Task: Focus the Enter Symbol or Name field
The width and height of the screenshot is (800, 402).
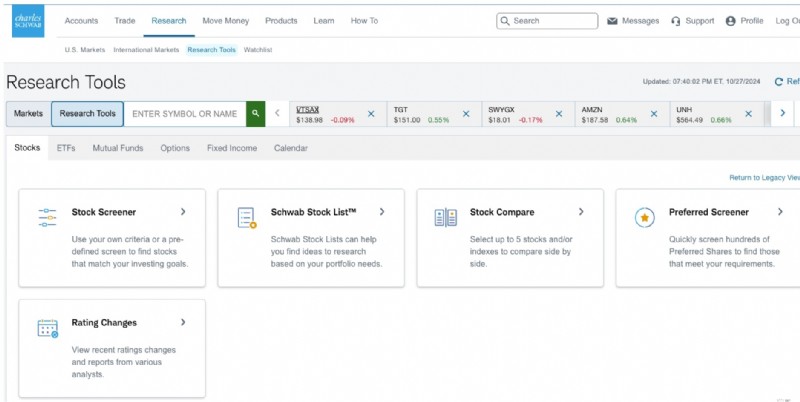Action: coord(185,114)
